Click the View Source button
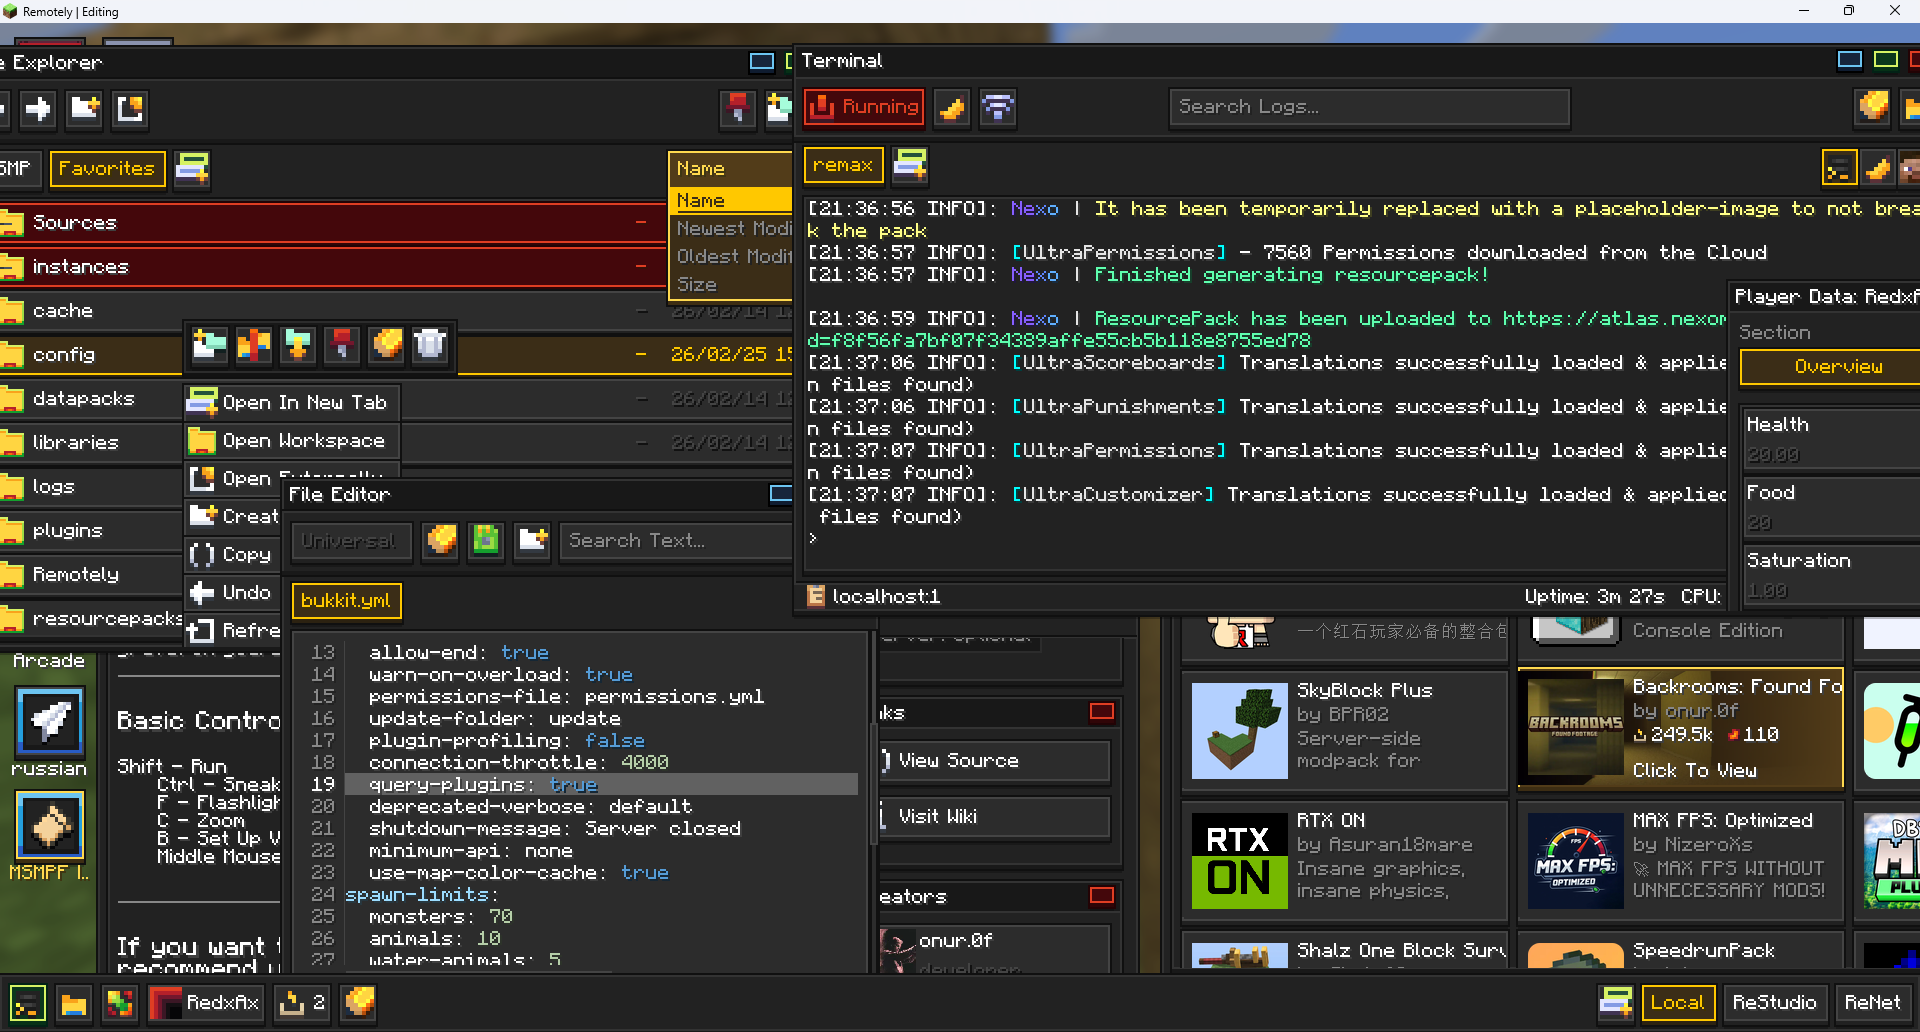This screenshot has width=1920, height=1032. click(x=995, y=761)
